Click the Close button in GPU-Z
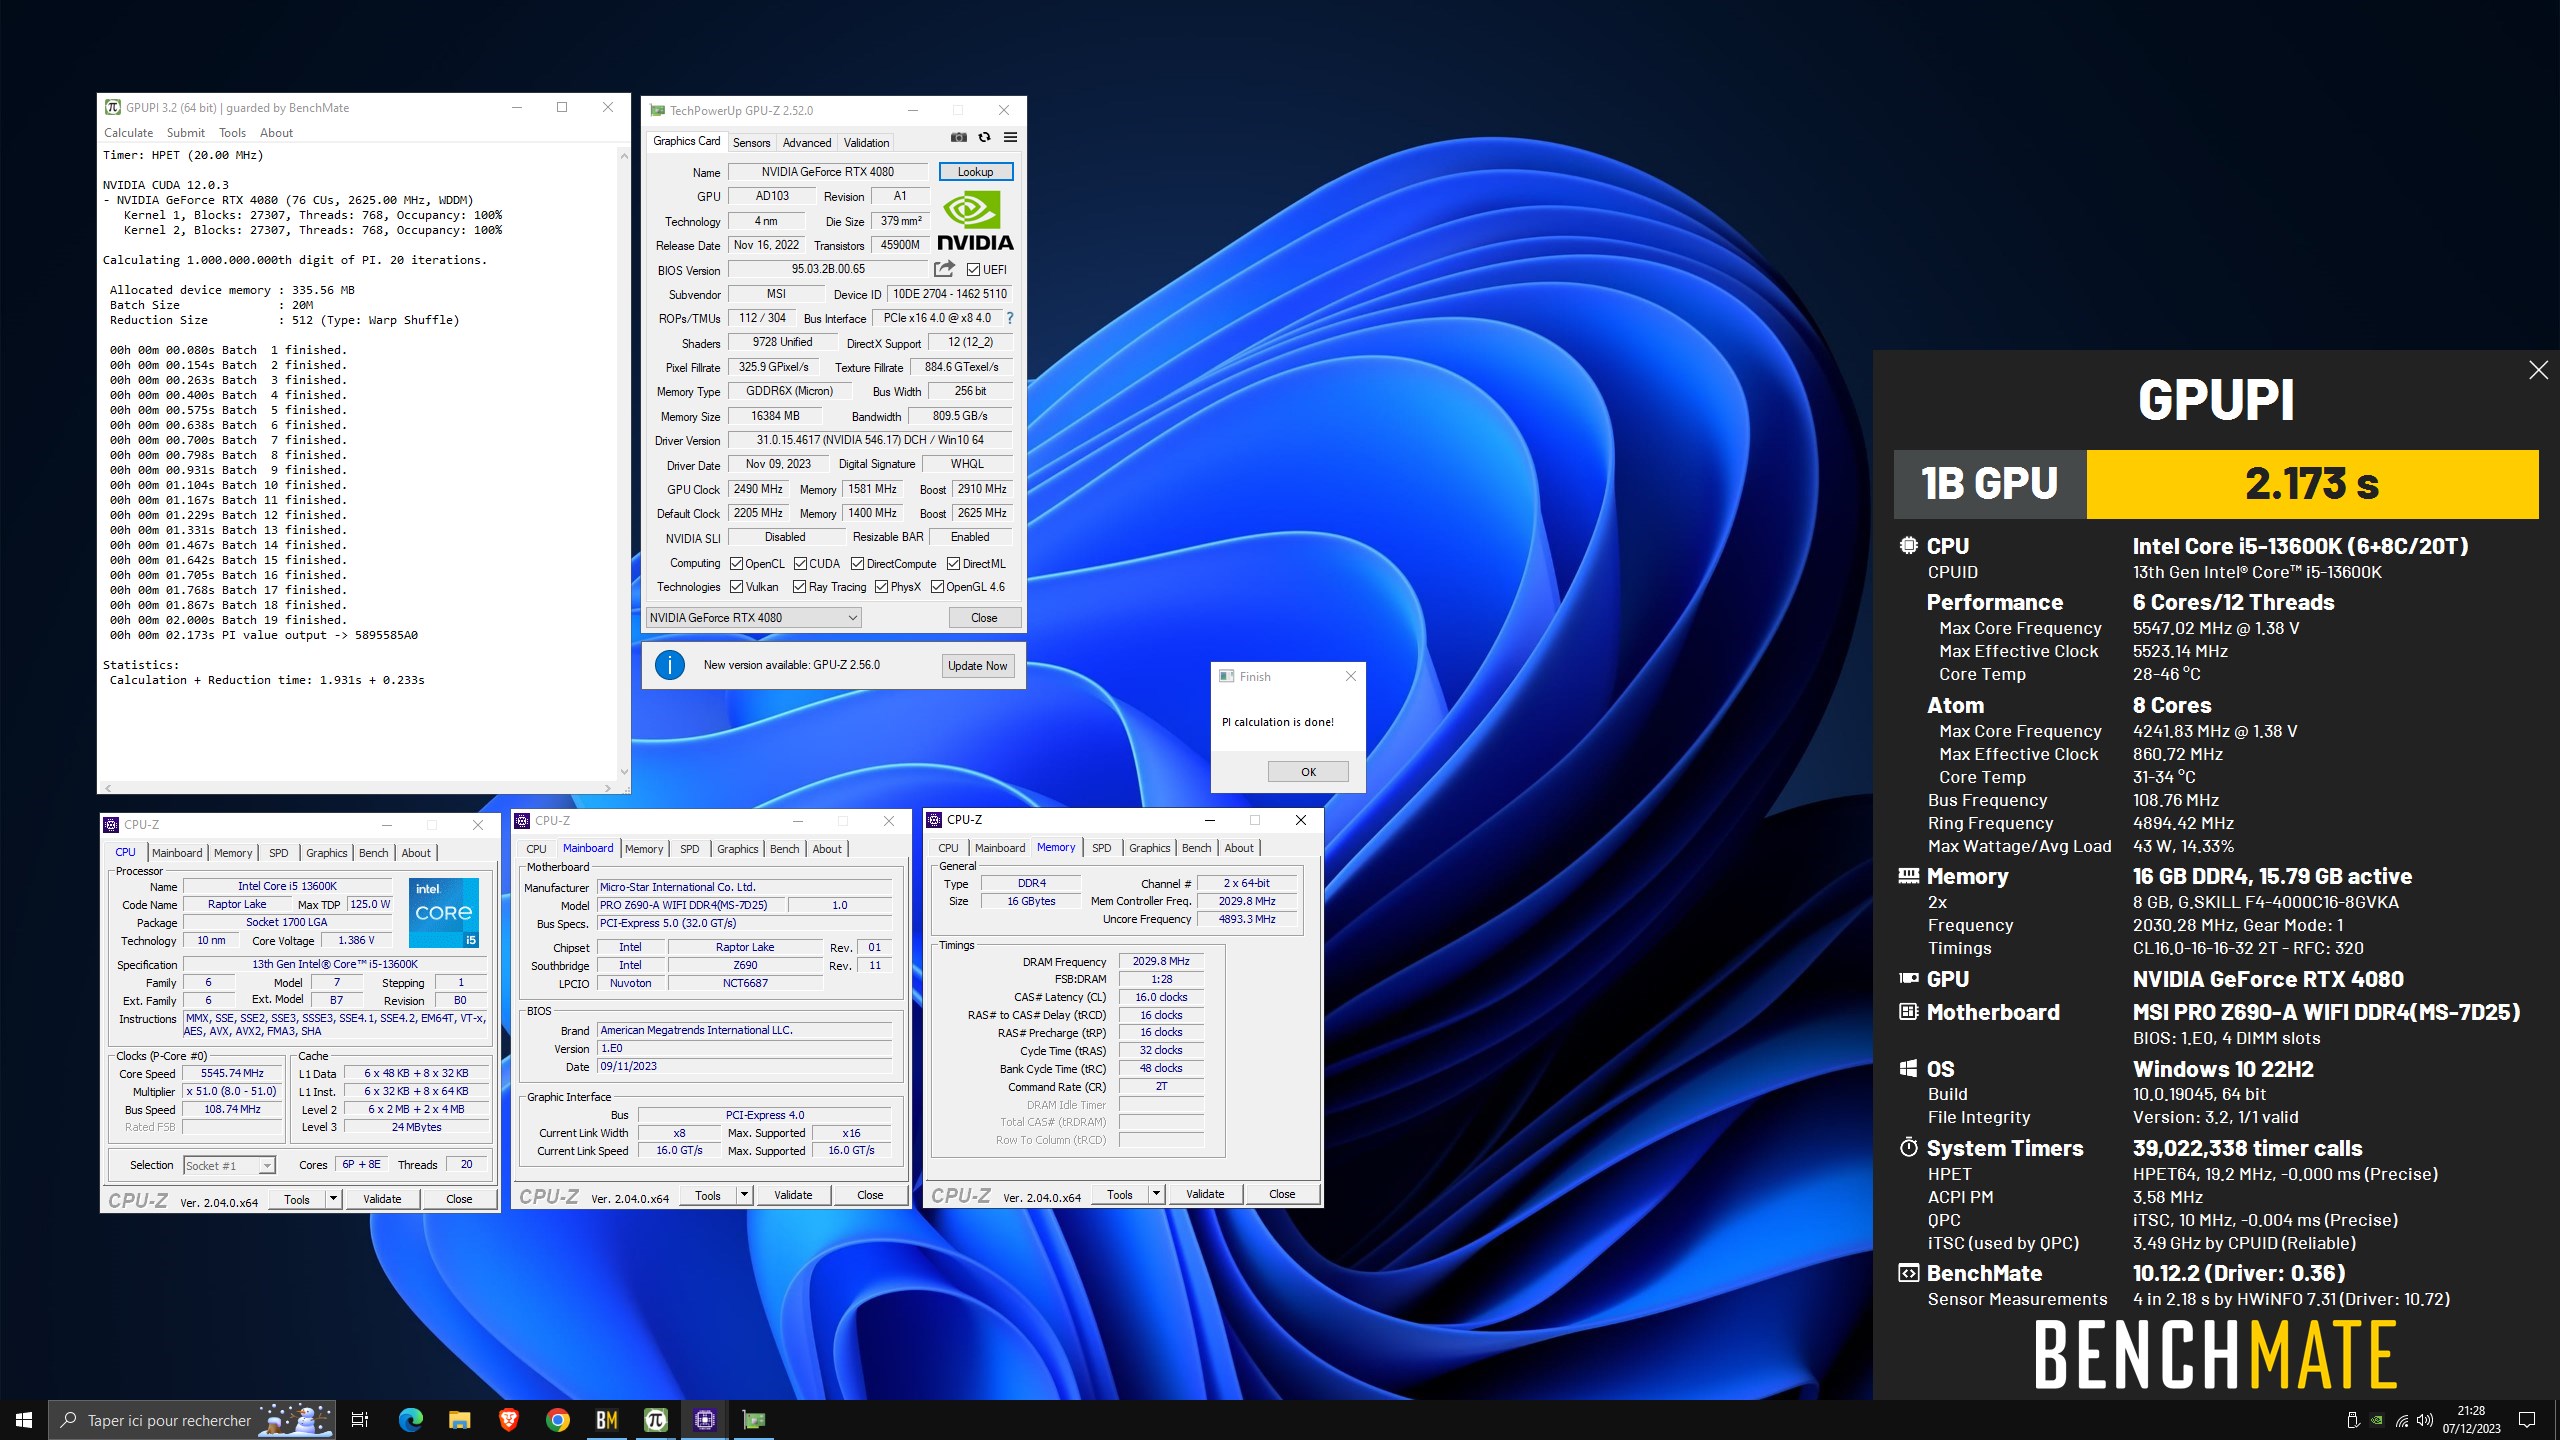Screen dimensions: 2560x1440 click(984, 618)
